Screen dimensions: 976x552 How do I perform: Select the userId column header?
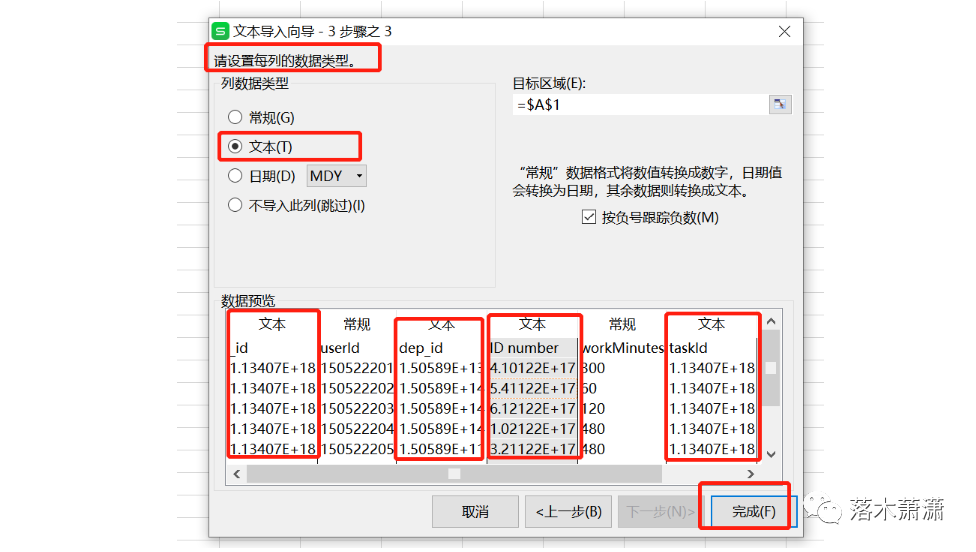click(x=340, y=348)
